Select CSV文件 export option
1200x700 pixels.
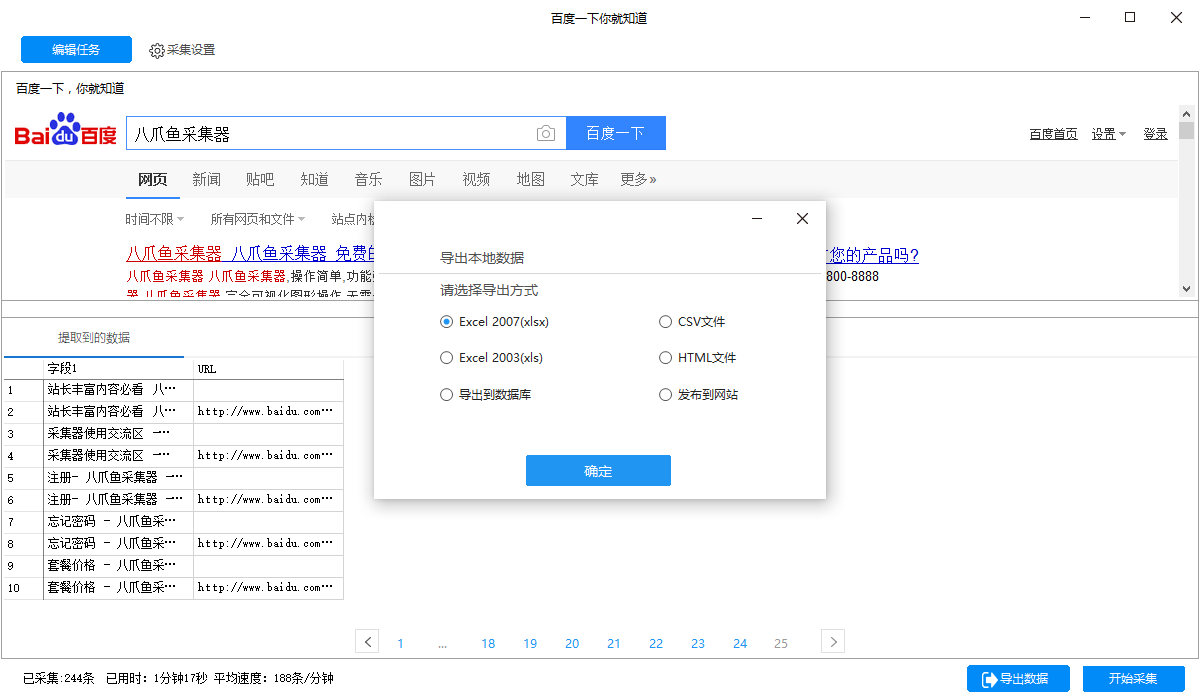pos(692,322)
